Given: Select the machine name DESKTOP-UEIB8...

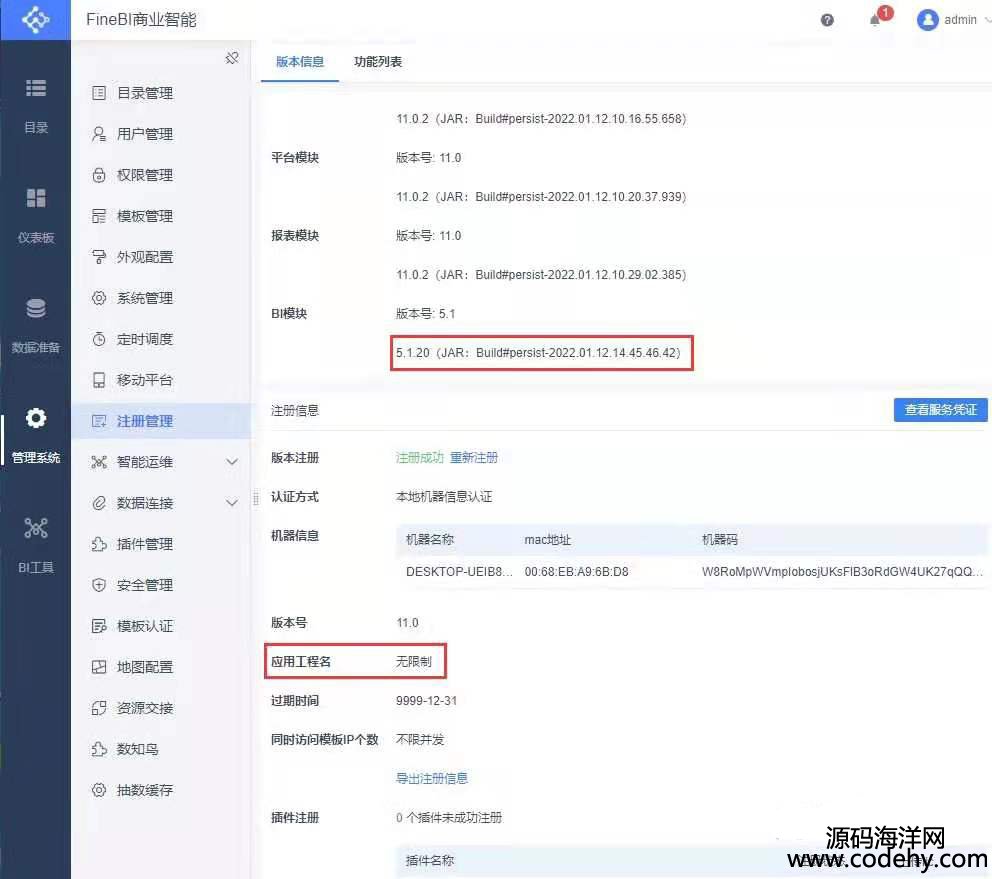Looking at the screenshot, I should pyautogui.click(x=459, y=572).
